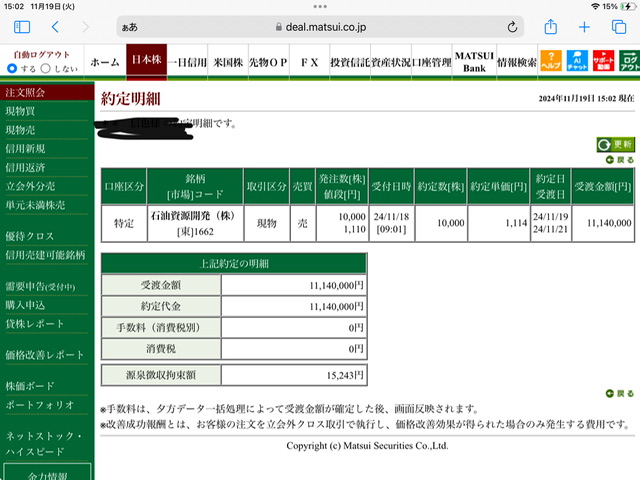Show the Safari tab overview icon
640x480 pixels.
[x=619, y=27]
